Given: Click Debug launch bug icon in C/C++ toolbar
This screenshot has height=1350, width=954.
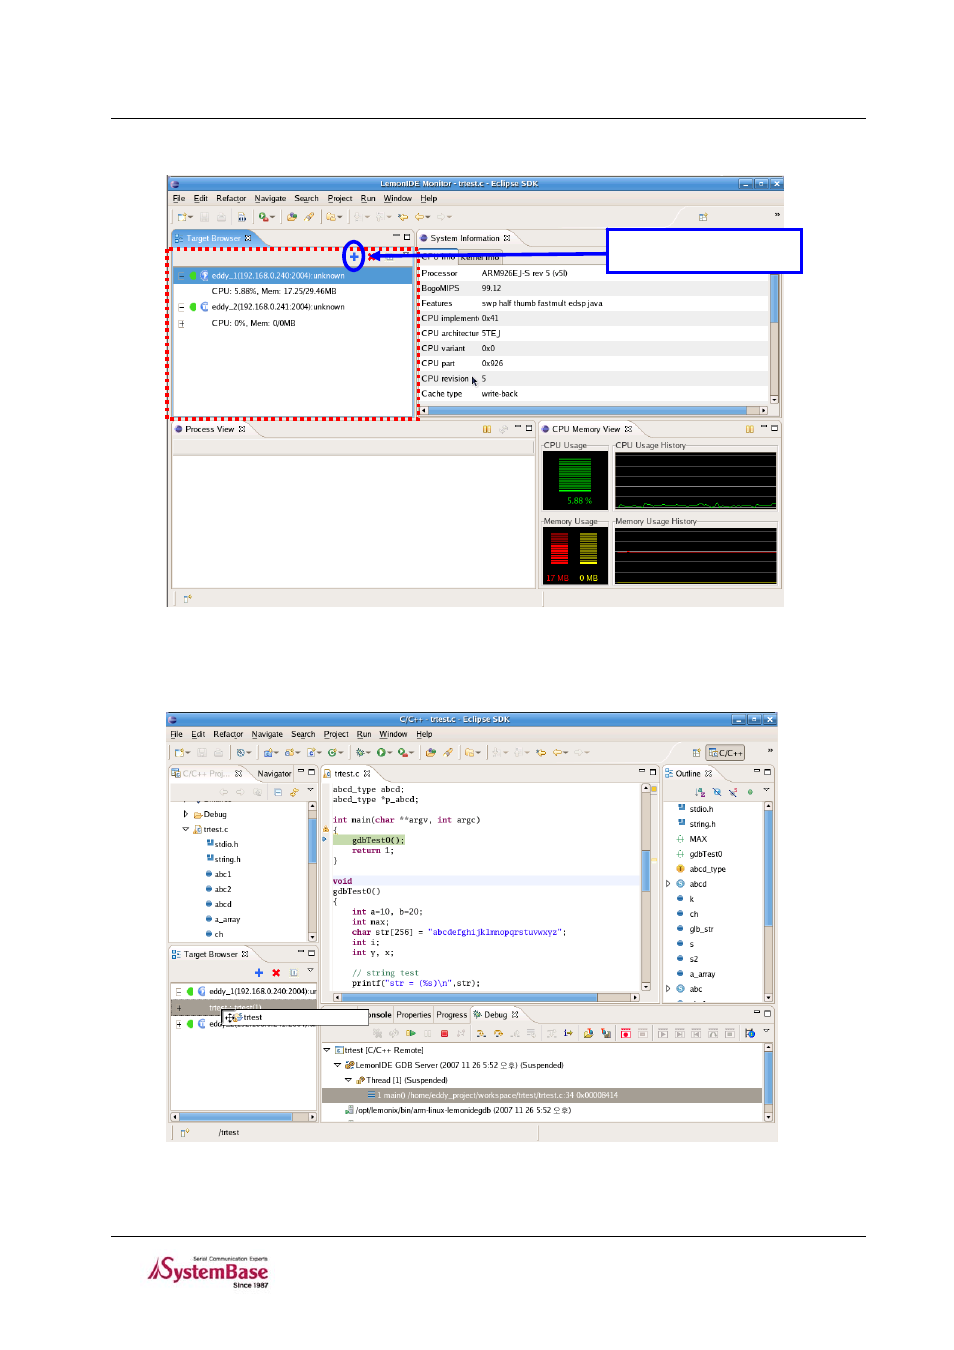Looking at the screenshot, I should [x=361, y=752].
